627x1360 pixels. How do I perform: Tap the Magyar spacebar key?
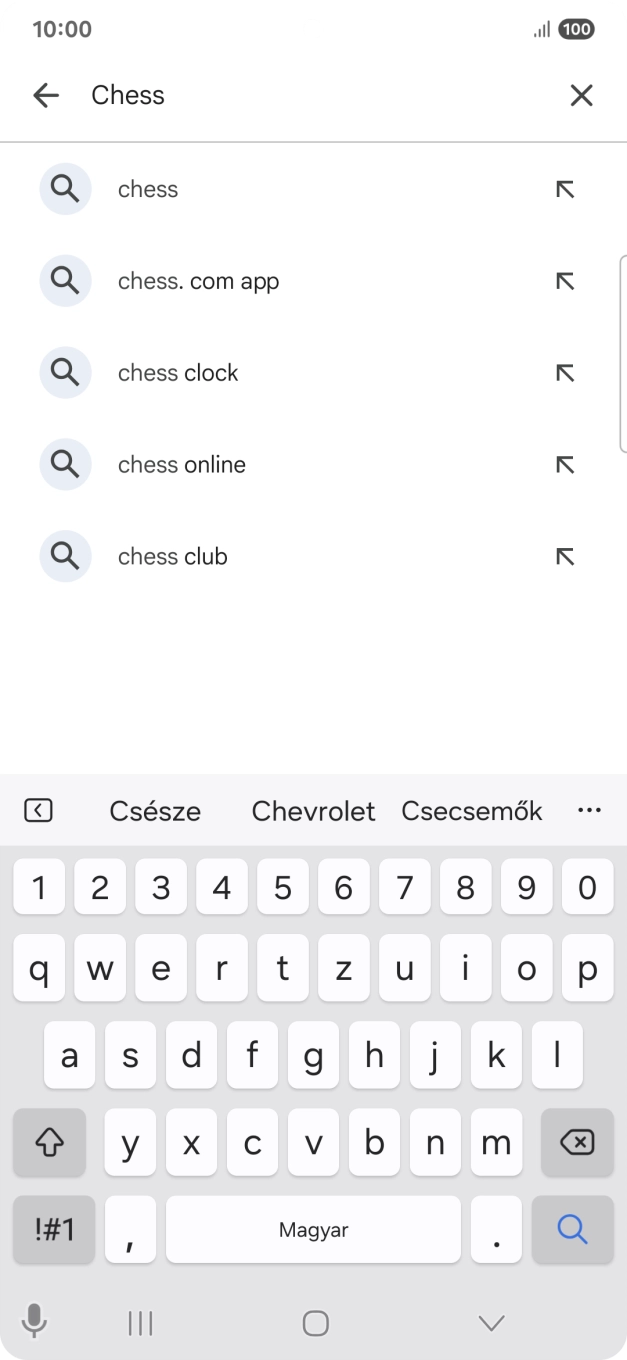(x=313, y=1229)
